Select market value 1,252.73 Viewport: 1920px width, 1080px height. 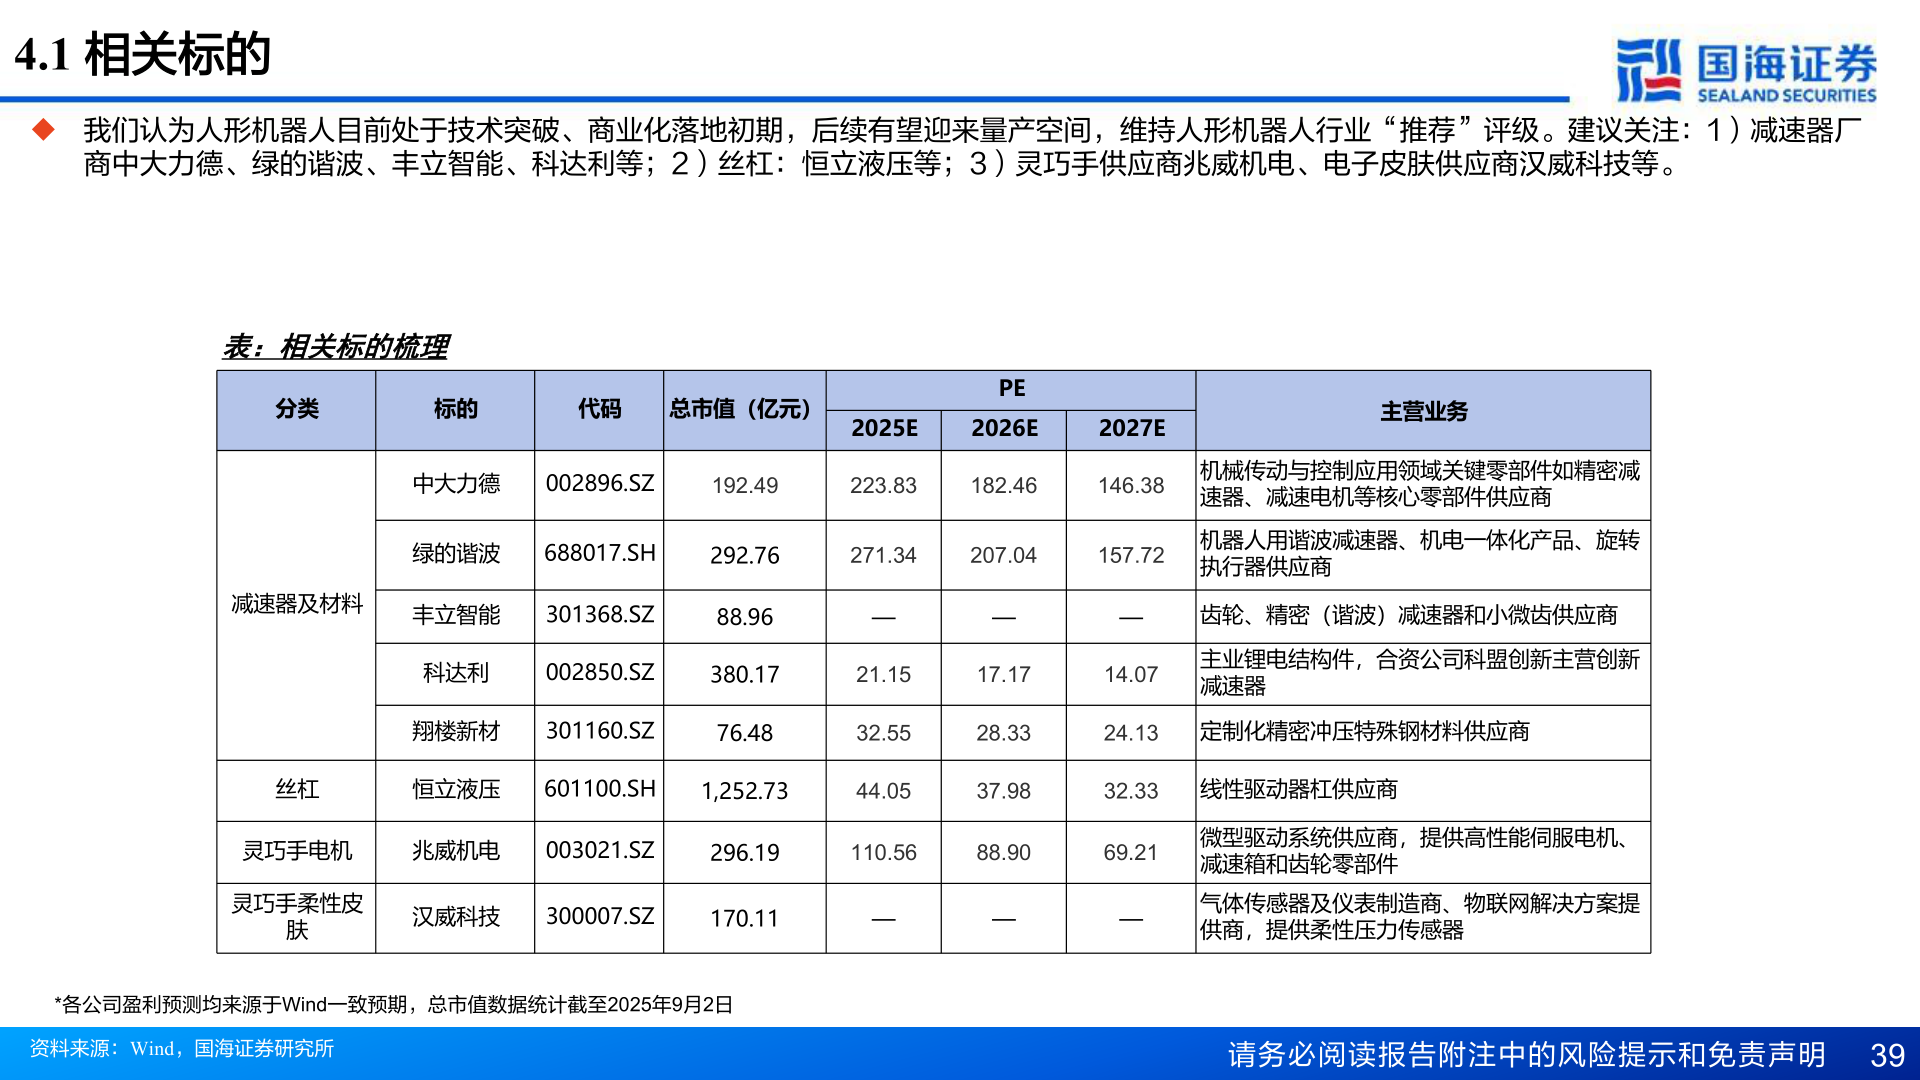click(x=744, y=792)
